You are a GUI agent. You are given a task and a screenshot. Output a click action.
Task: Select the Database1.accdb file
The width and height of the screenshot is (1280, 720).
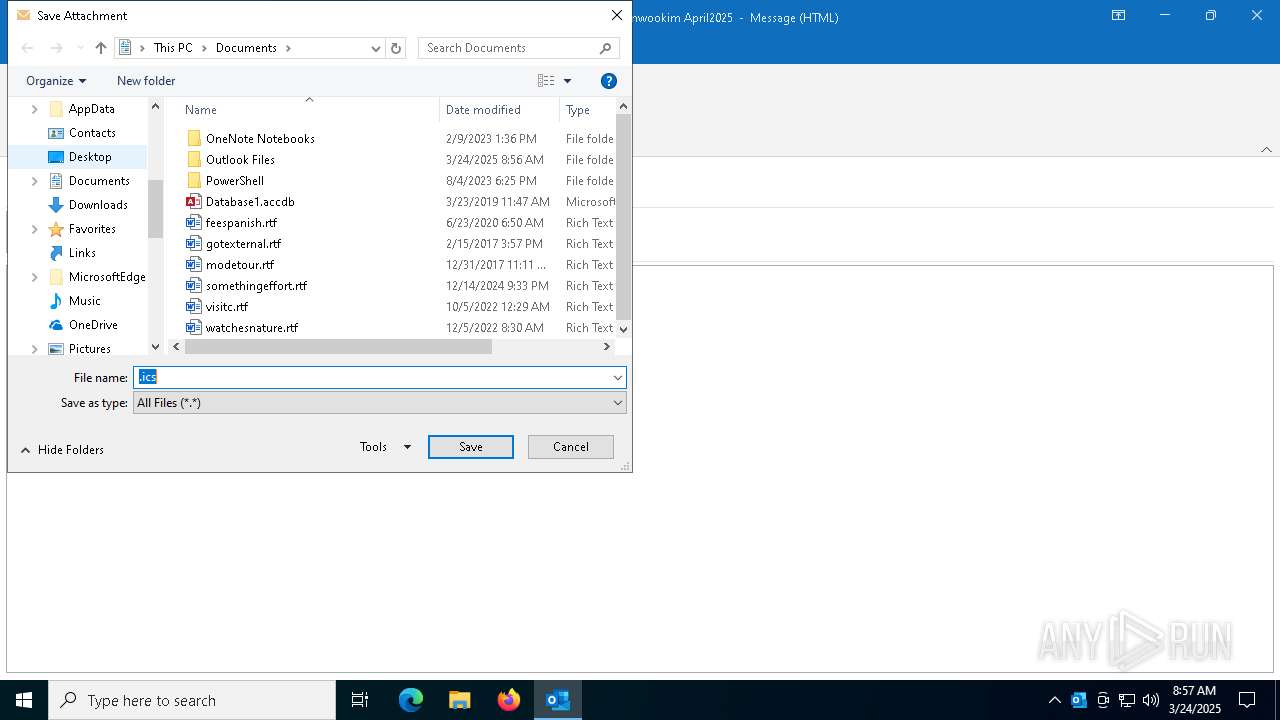250,202
